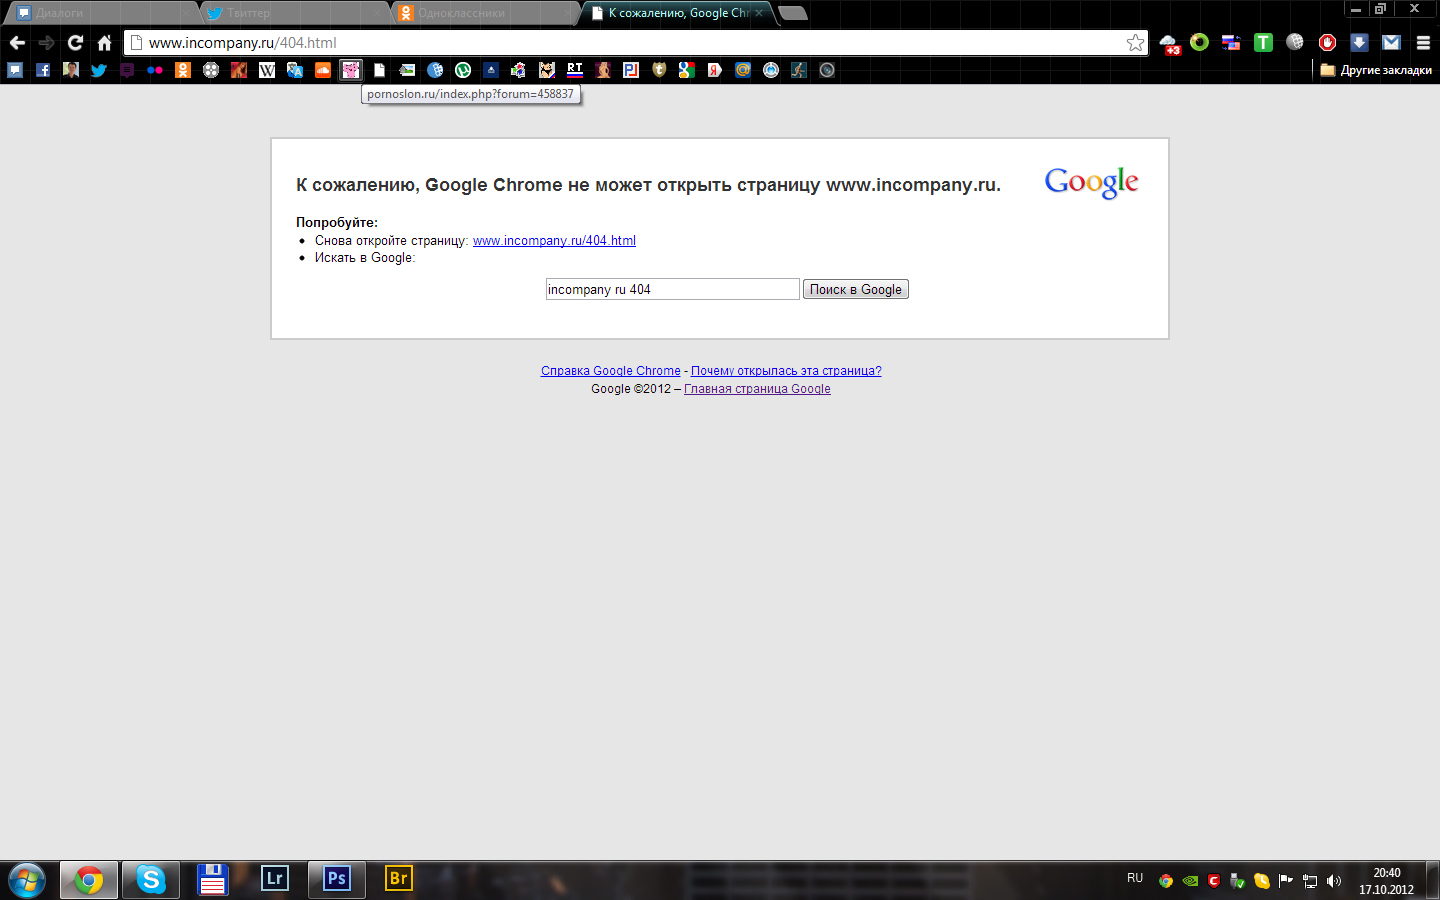
Task: Close the 'К сожалению' error tab
Action: coord(759,13)
